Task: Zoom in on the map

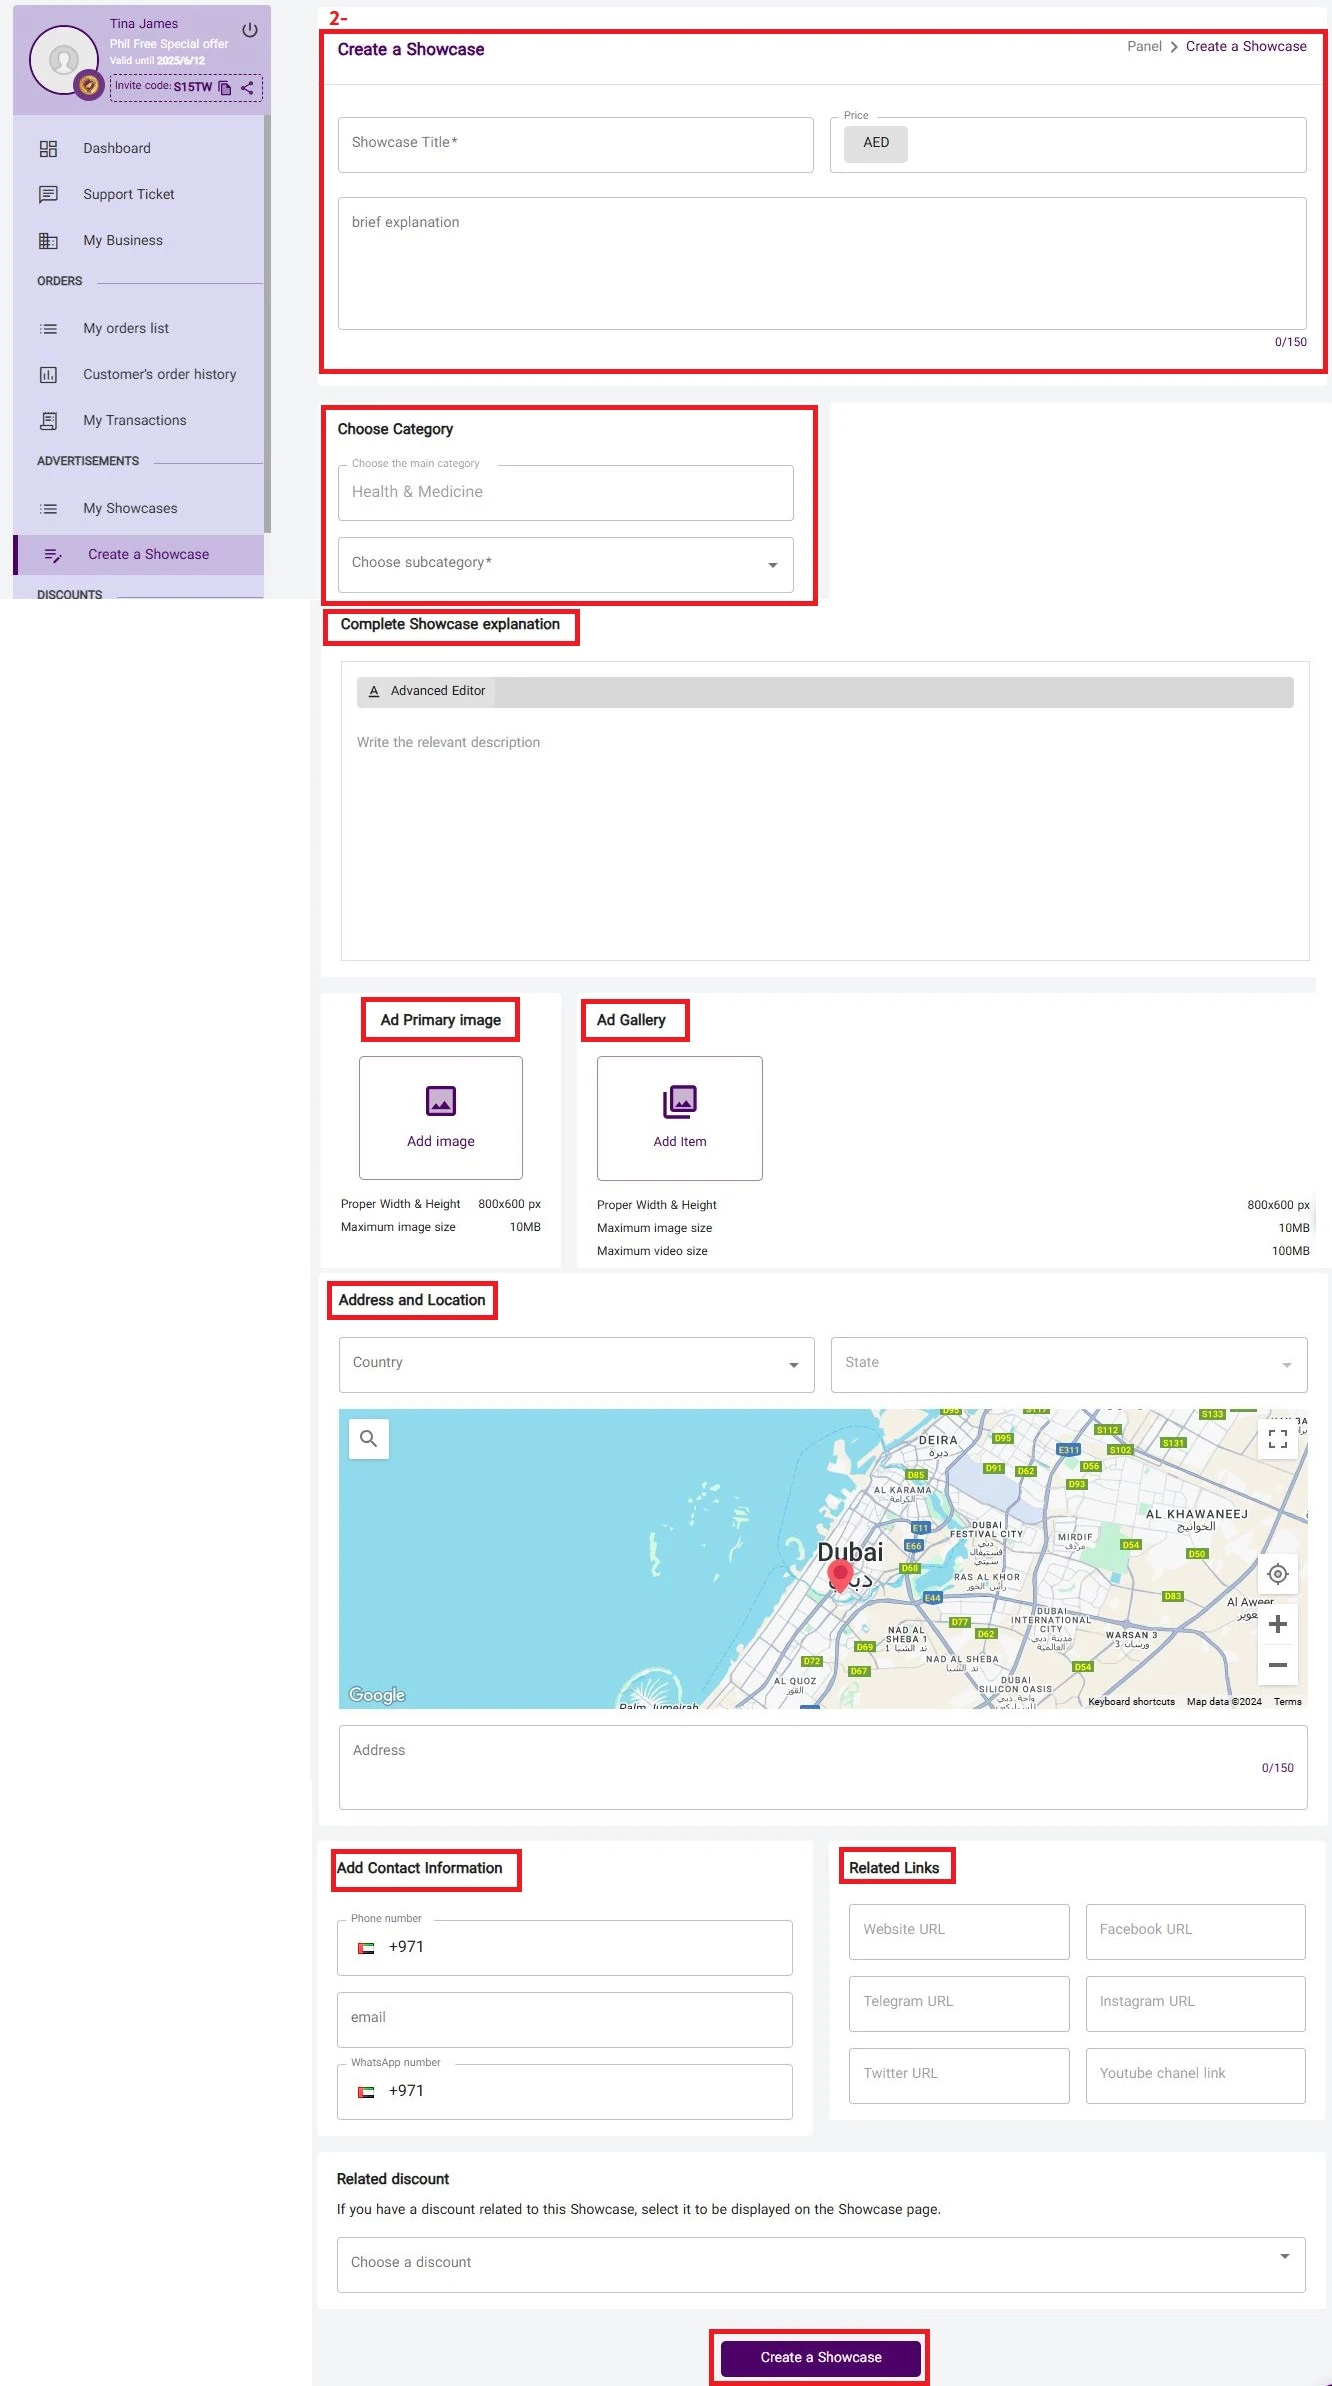Action: [1277, 1625]
